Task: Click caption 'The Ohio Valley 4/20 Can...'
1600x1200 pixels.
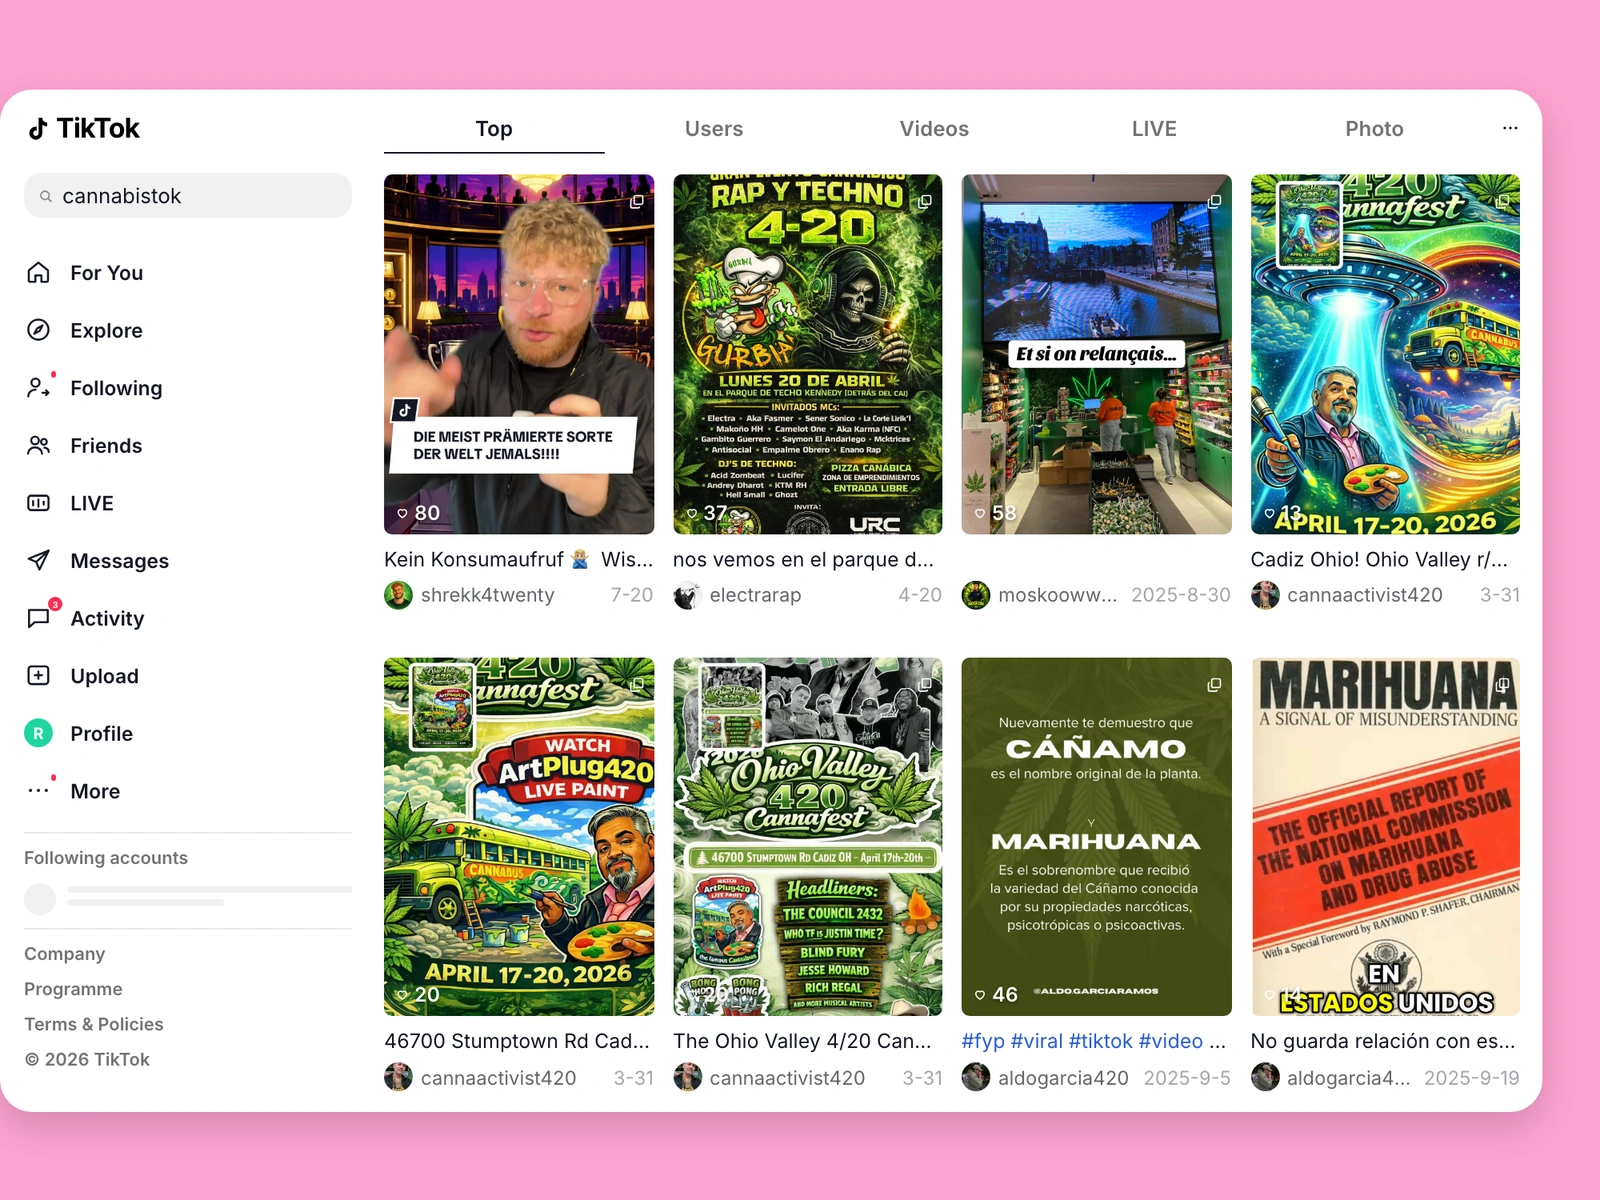Action: tap(802, 1041)
